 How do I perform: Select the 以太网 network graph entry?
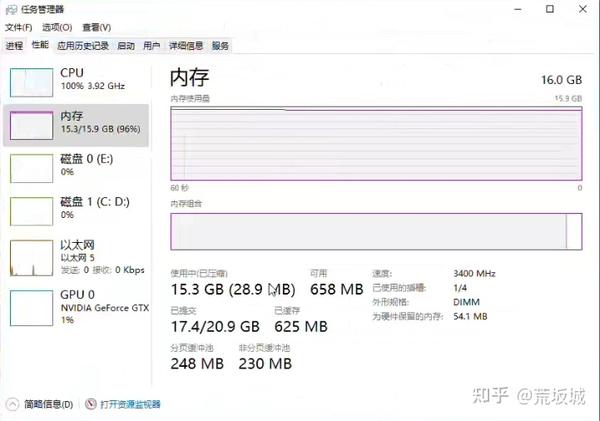[76, 258]
